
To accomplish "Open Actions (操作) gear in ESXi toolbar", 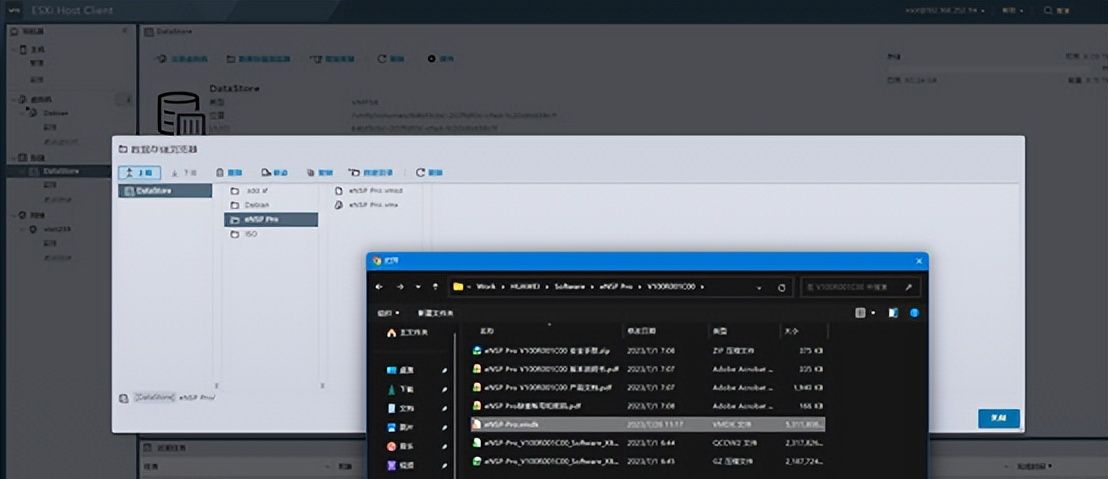I will coord(440,59).
